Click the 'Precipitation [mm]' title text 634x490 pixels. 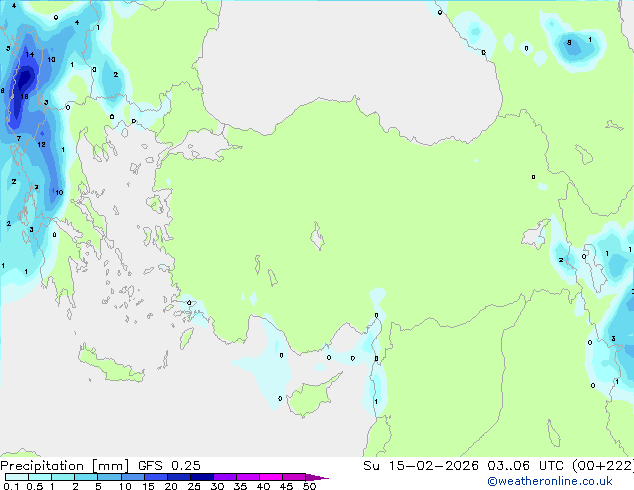pyautogui.click(x=64, y=466)
